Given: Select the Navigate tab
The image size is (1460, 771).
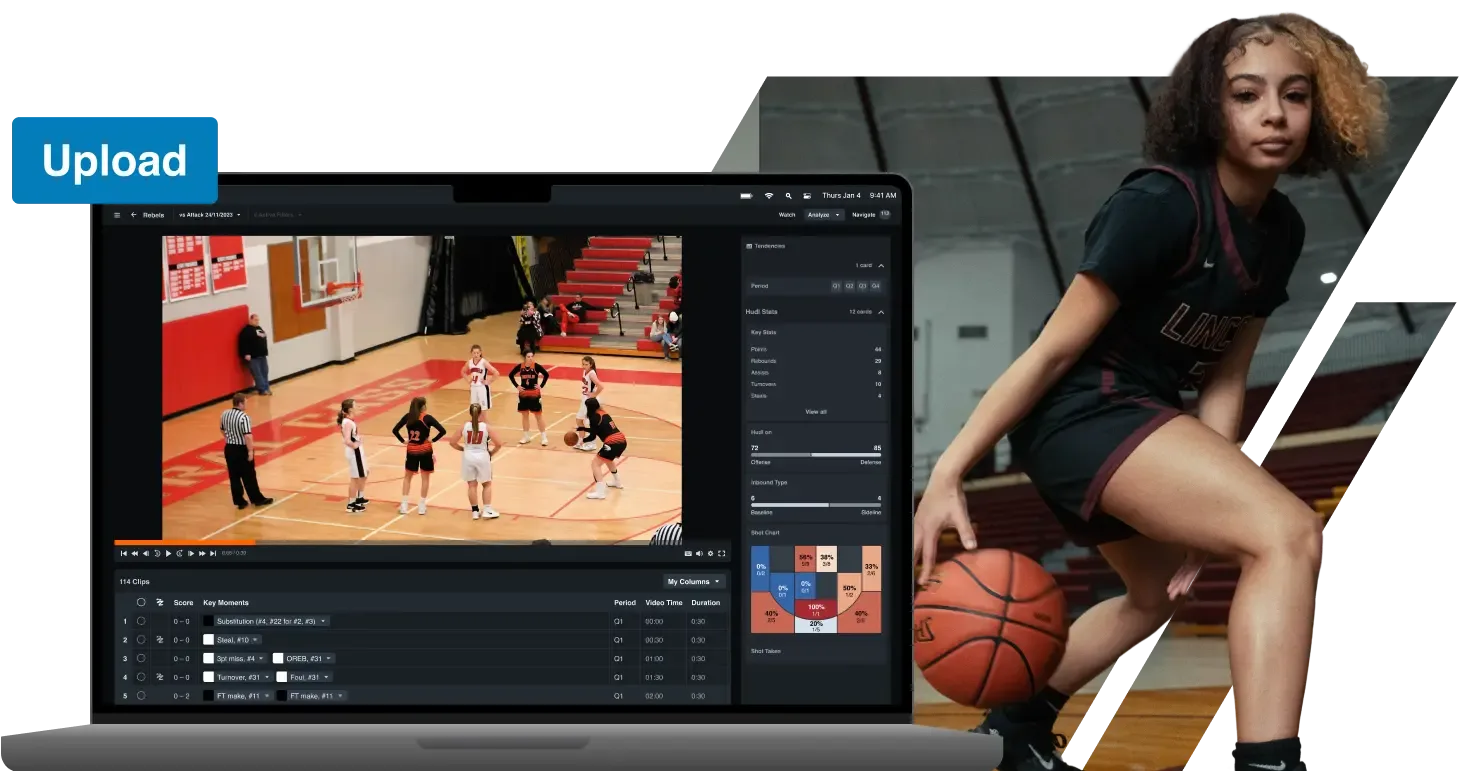Looking at the screenshot, I should tap(862, 214).
